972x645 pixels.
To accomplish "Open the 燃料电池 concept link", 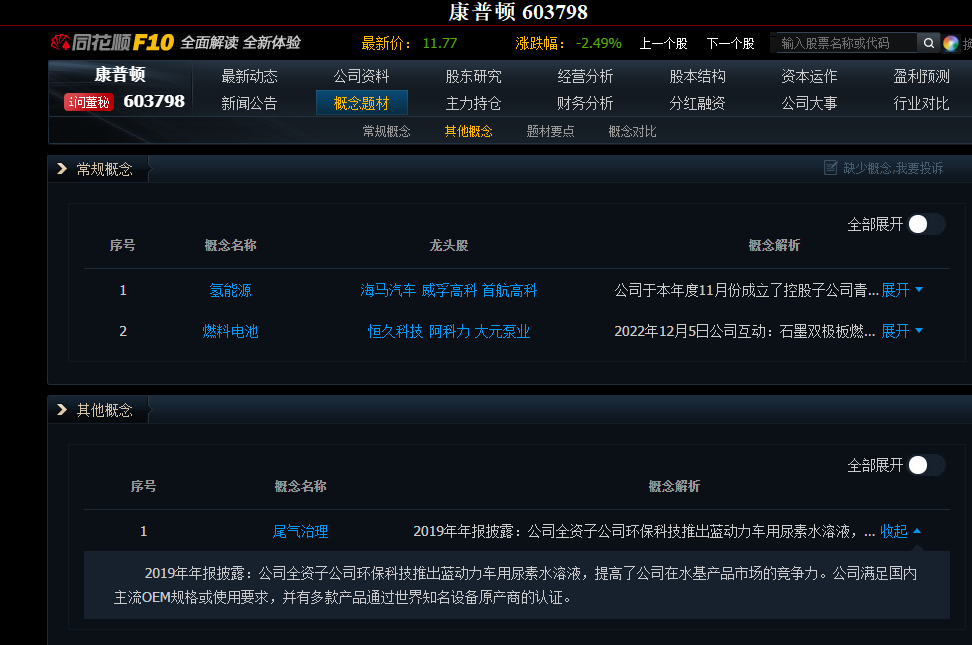I will pos(231,331).
